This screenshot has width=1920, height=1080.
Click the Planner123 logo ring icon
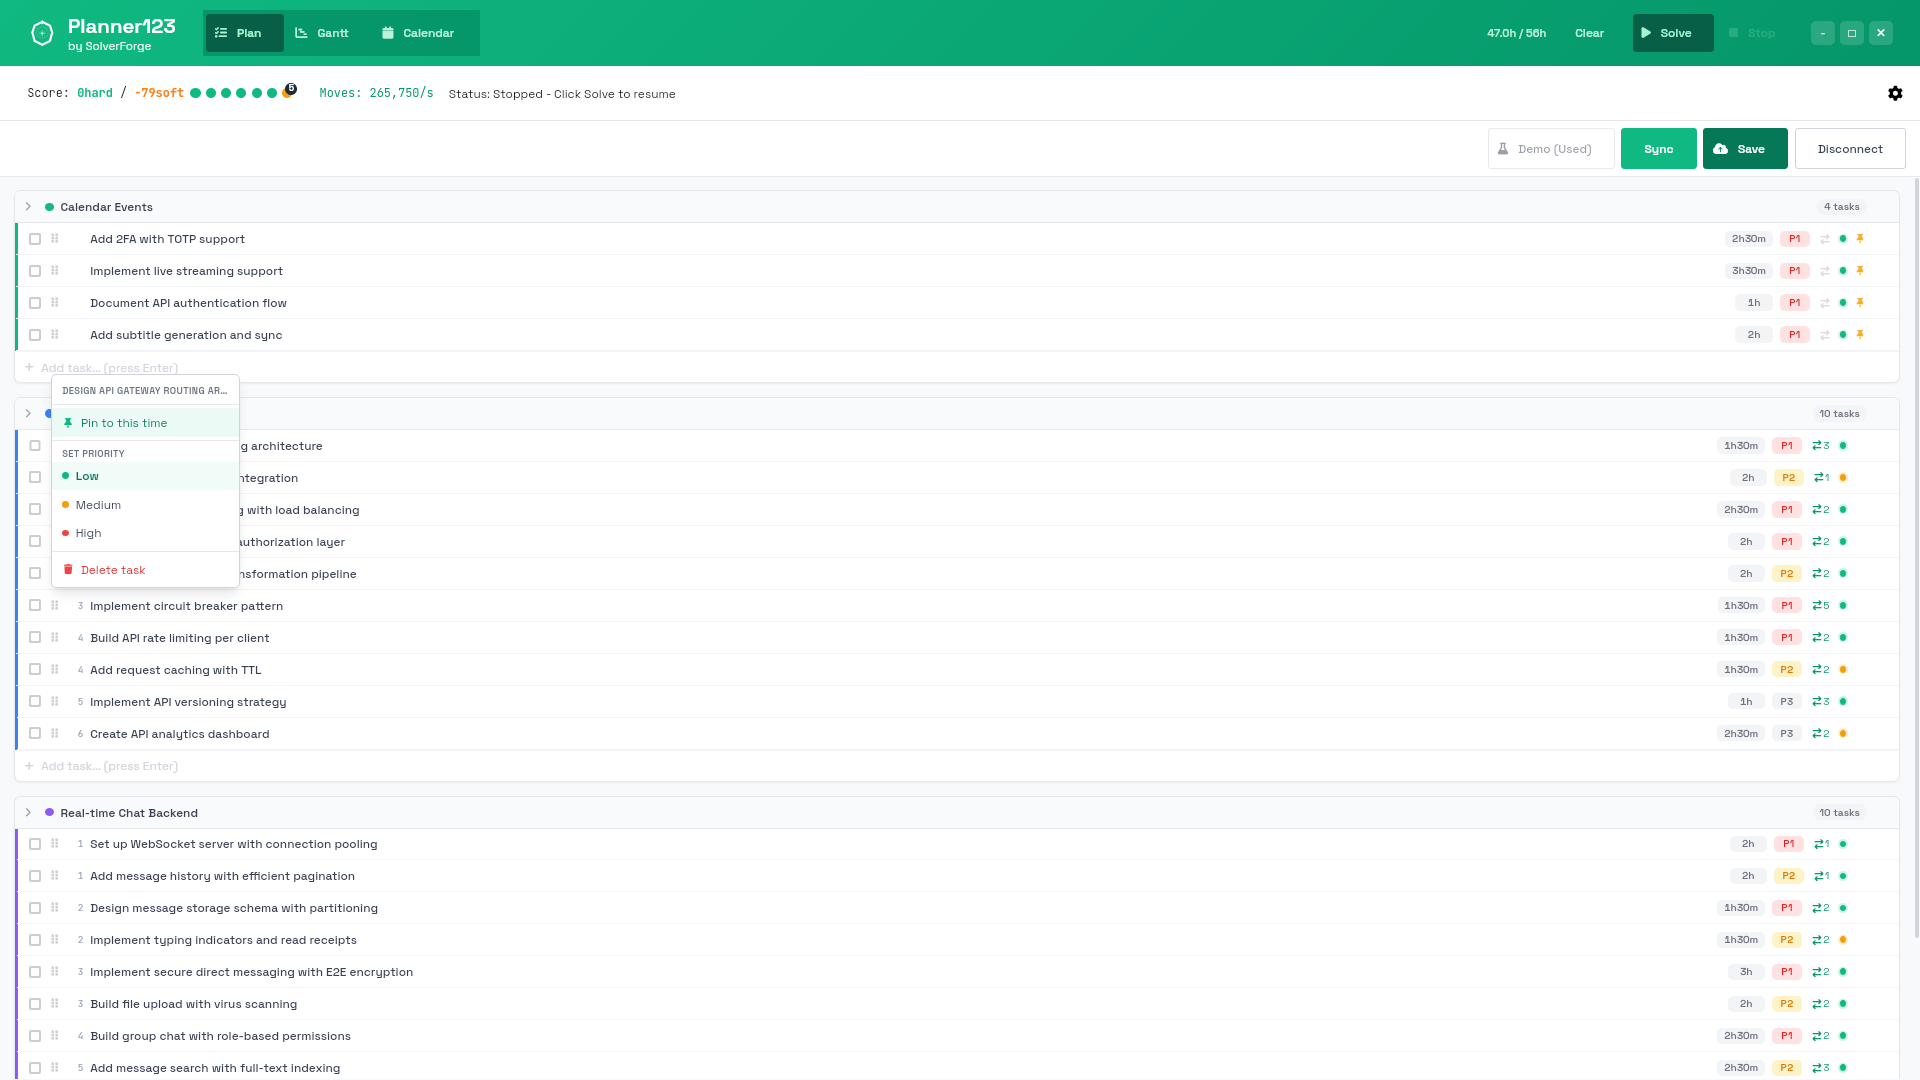[x=40, y=32]
